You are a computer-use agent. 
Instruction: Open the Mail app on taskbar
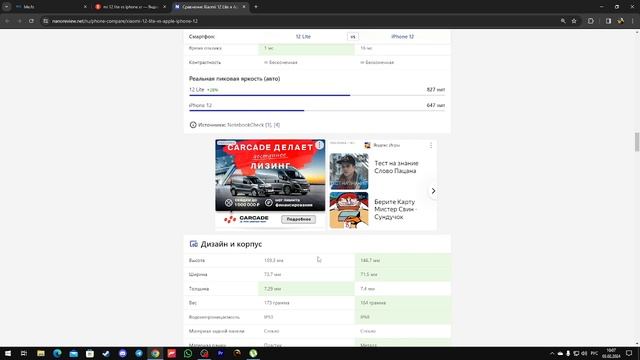tap(73, 353)
